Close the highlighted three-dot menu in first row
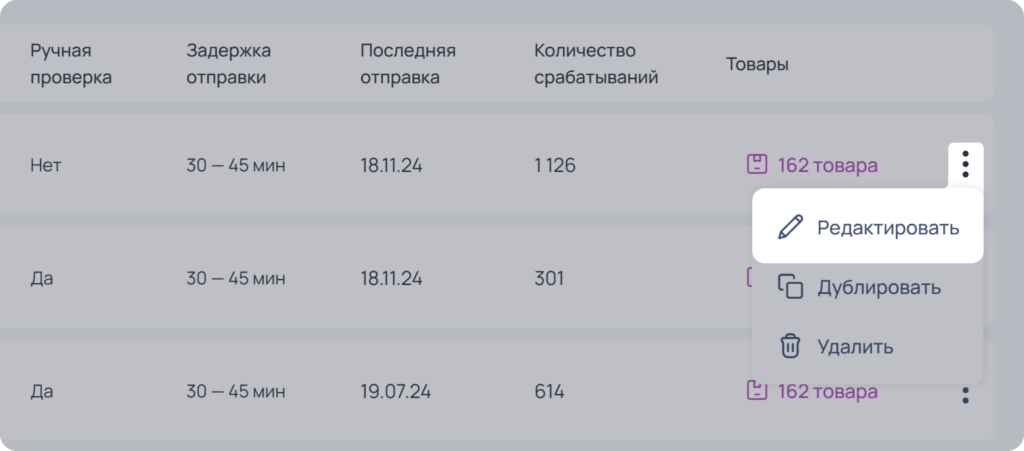Screen dimensions: 1024x451 point(965,164)
